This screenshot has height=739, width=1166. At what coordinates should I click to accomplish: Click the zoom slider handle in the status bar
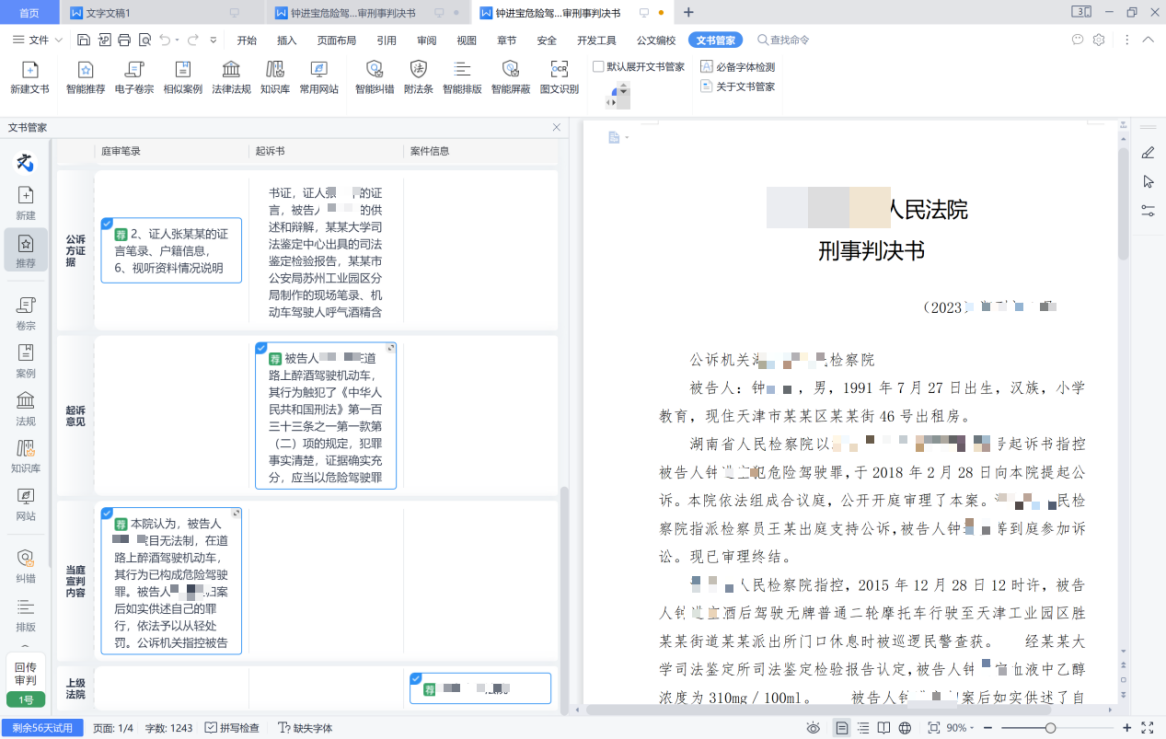1050,728
